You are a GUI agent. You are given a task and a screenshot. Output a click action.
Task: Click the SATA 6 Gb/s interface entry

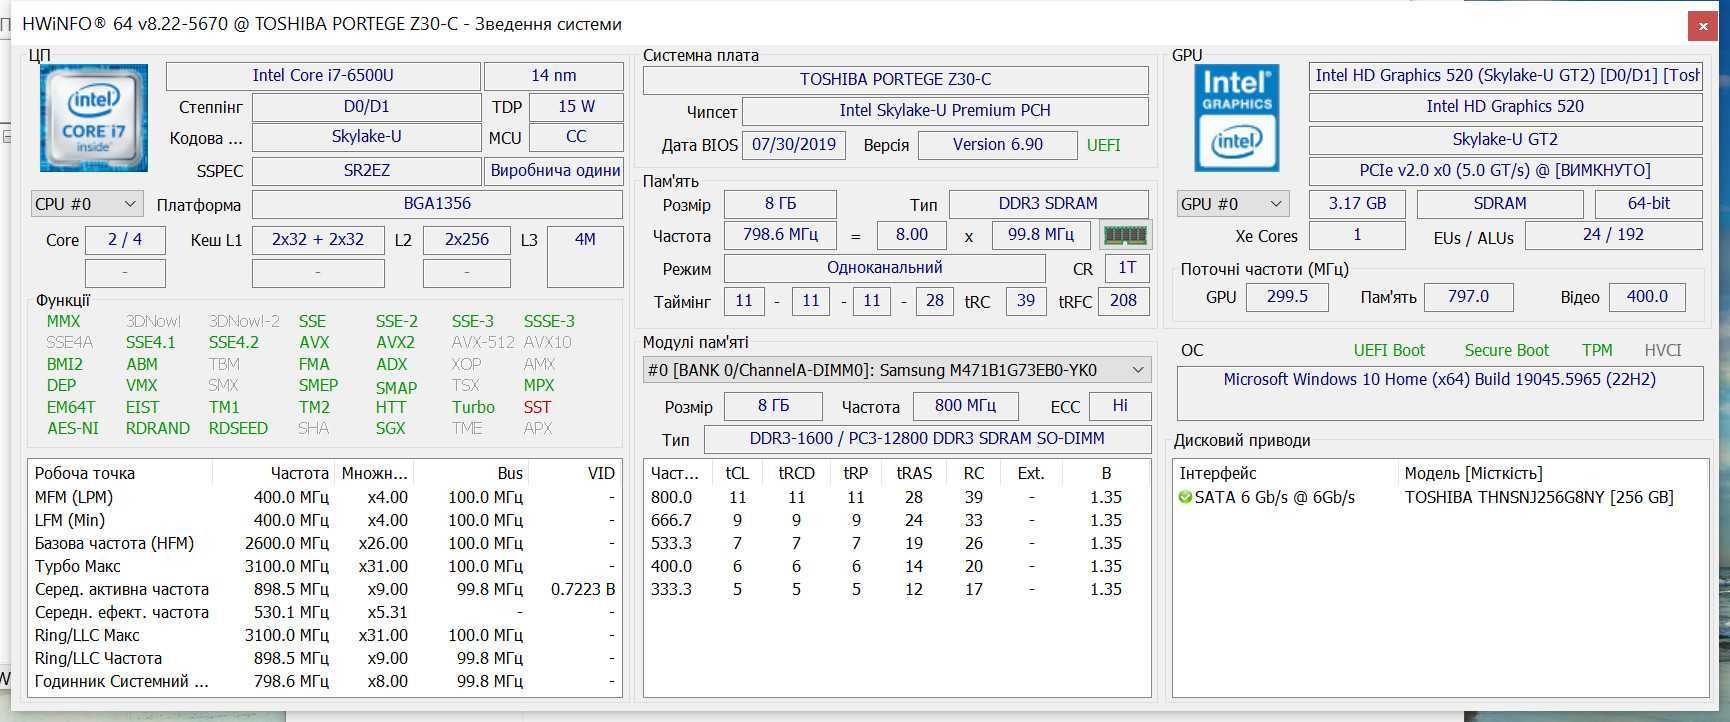(1275, 497)
